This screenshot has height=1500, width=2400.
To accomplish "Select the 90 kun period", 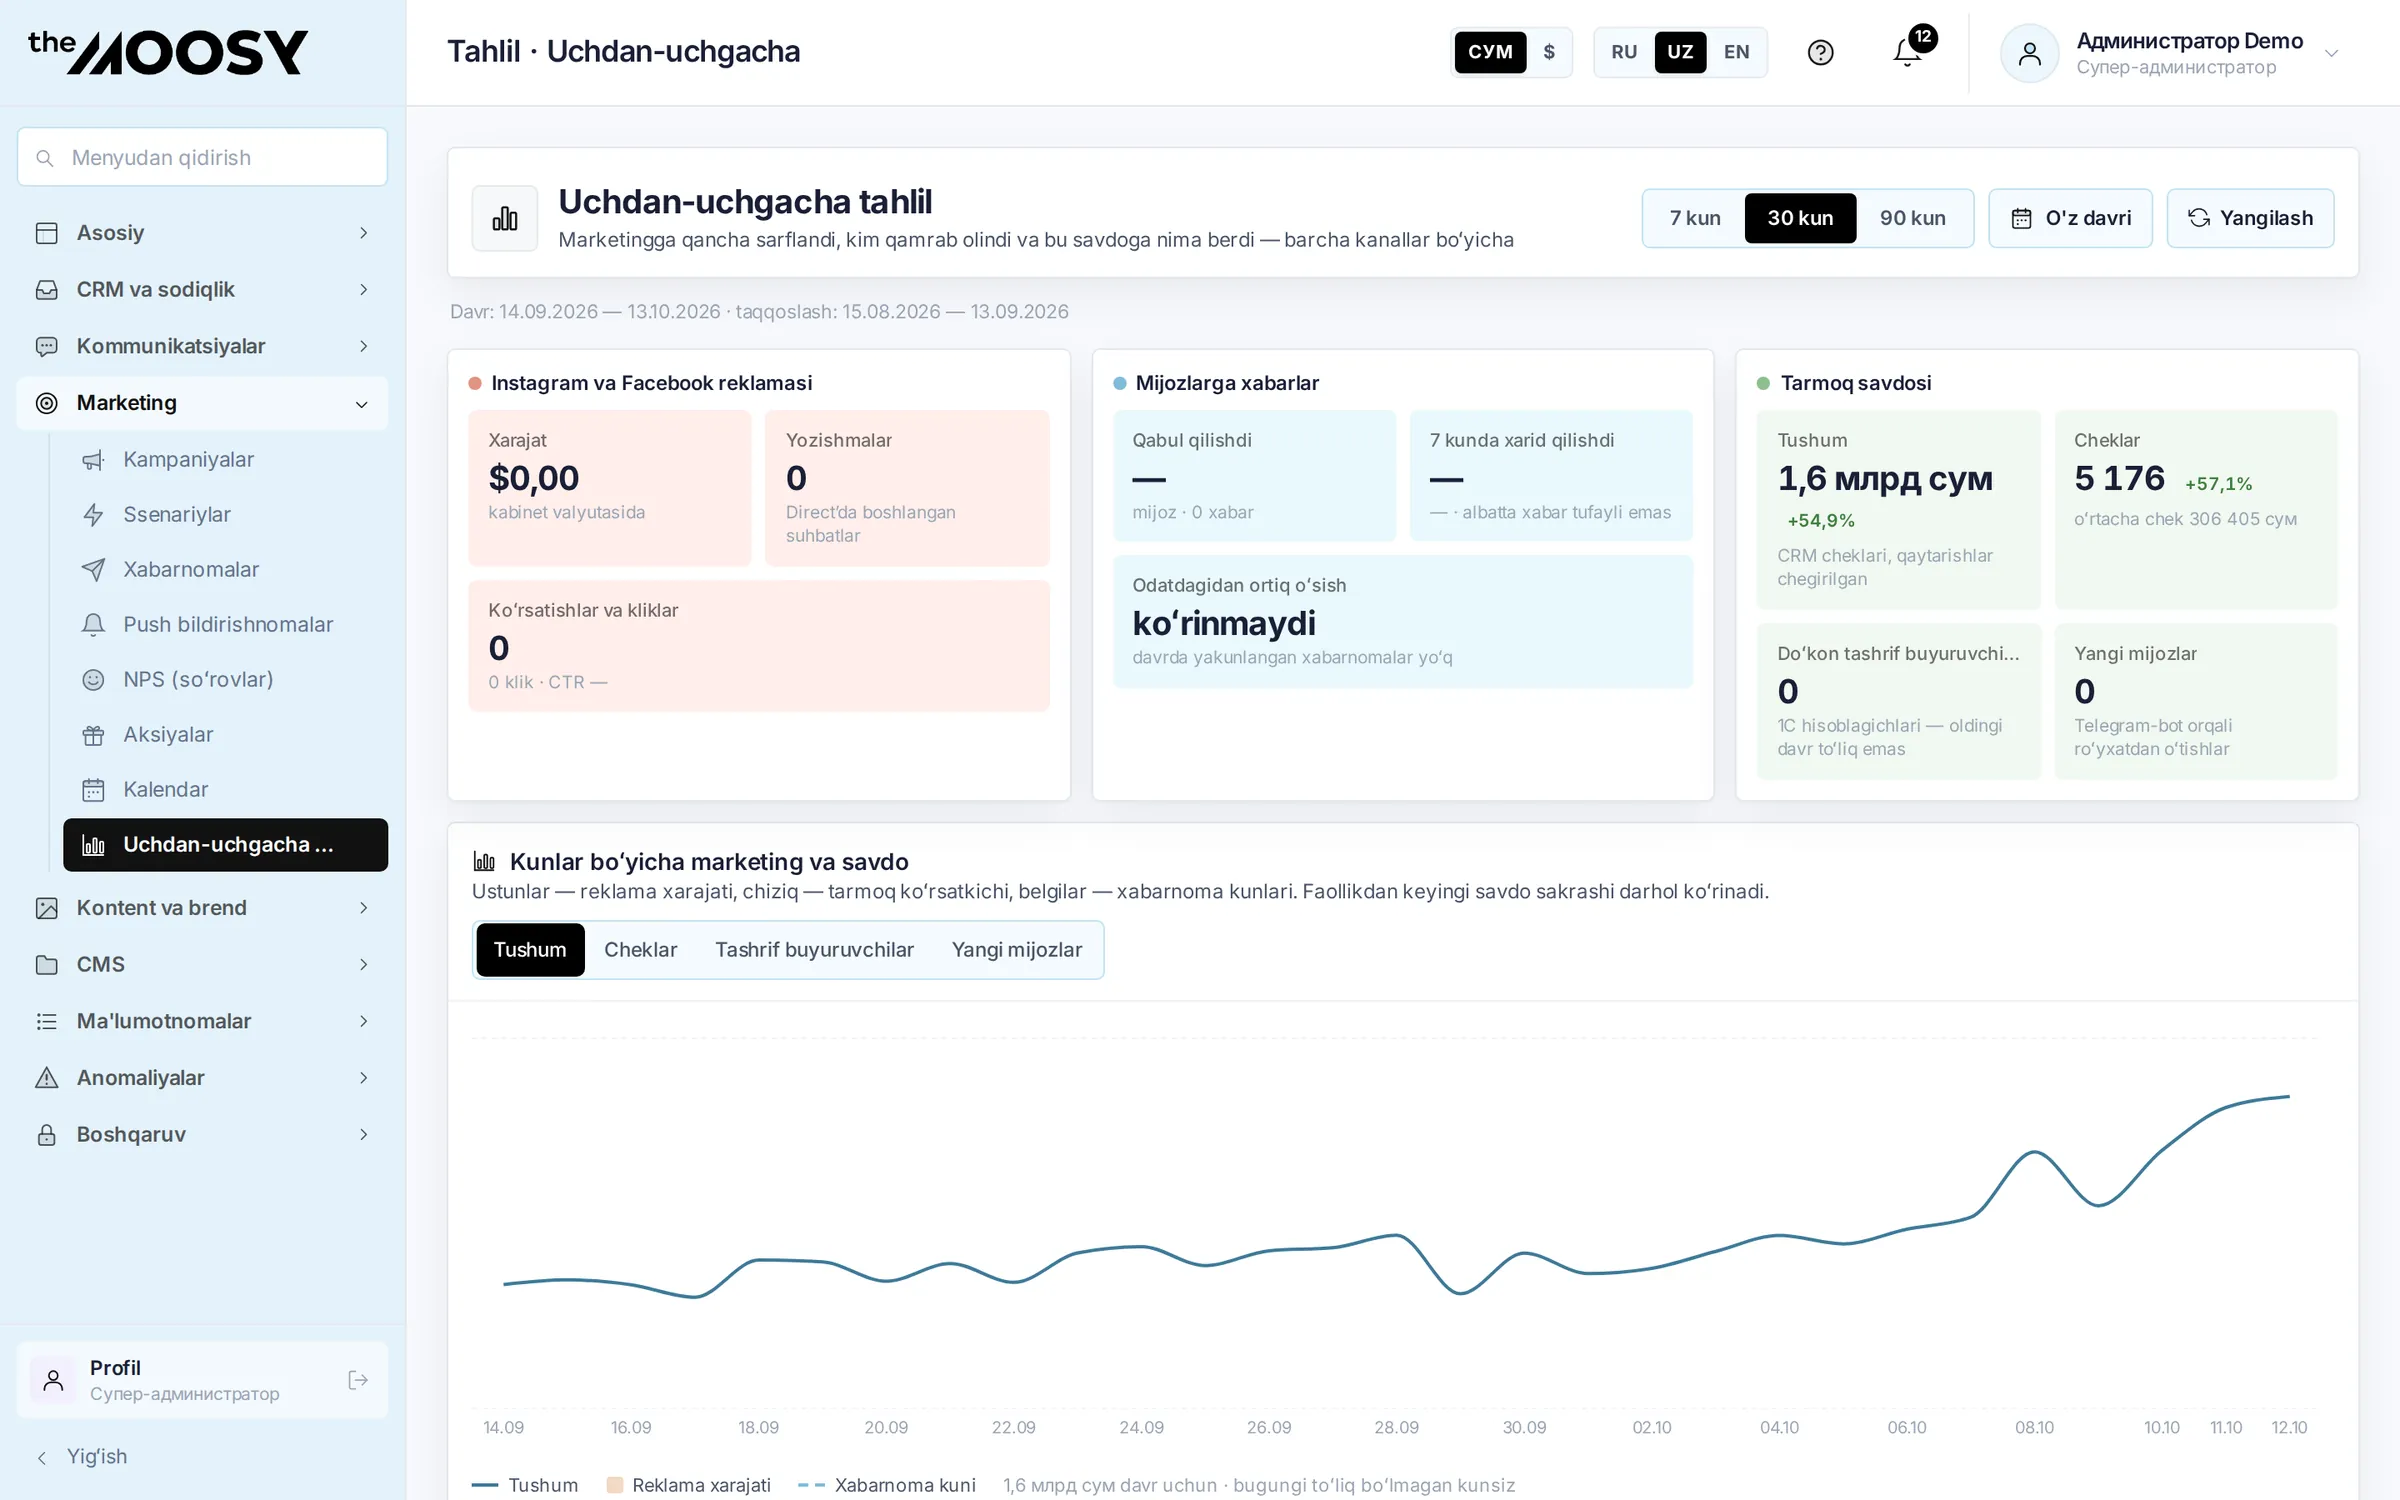I will (x=1912, y=218).
